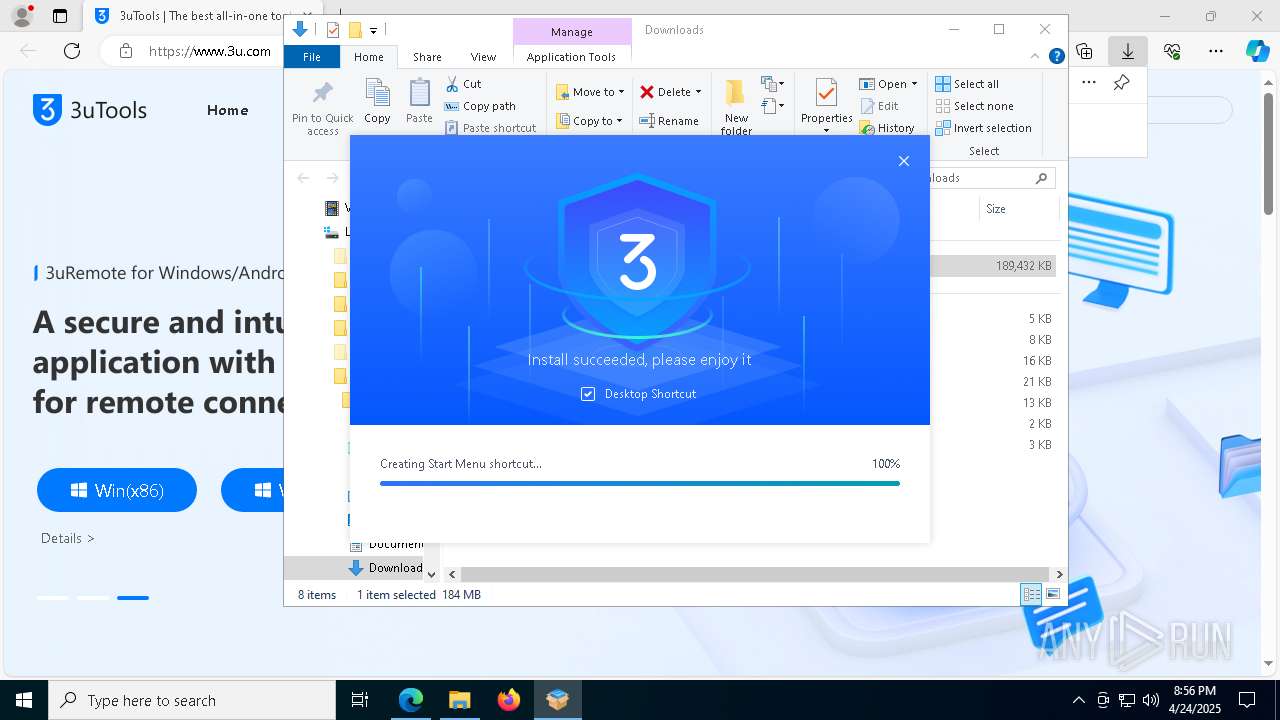Switch to the Home ribbon tab
The width and height of the screenshot is (1280, 720).
[x=368, y=57]
